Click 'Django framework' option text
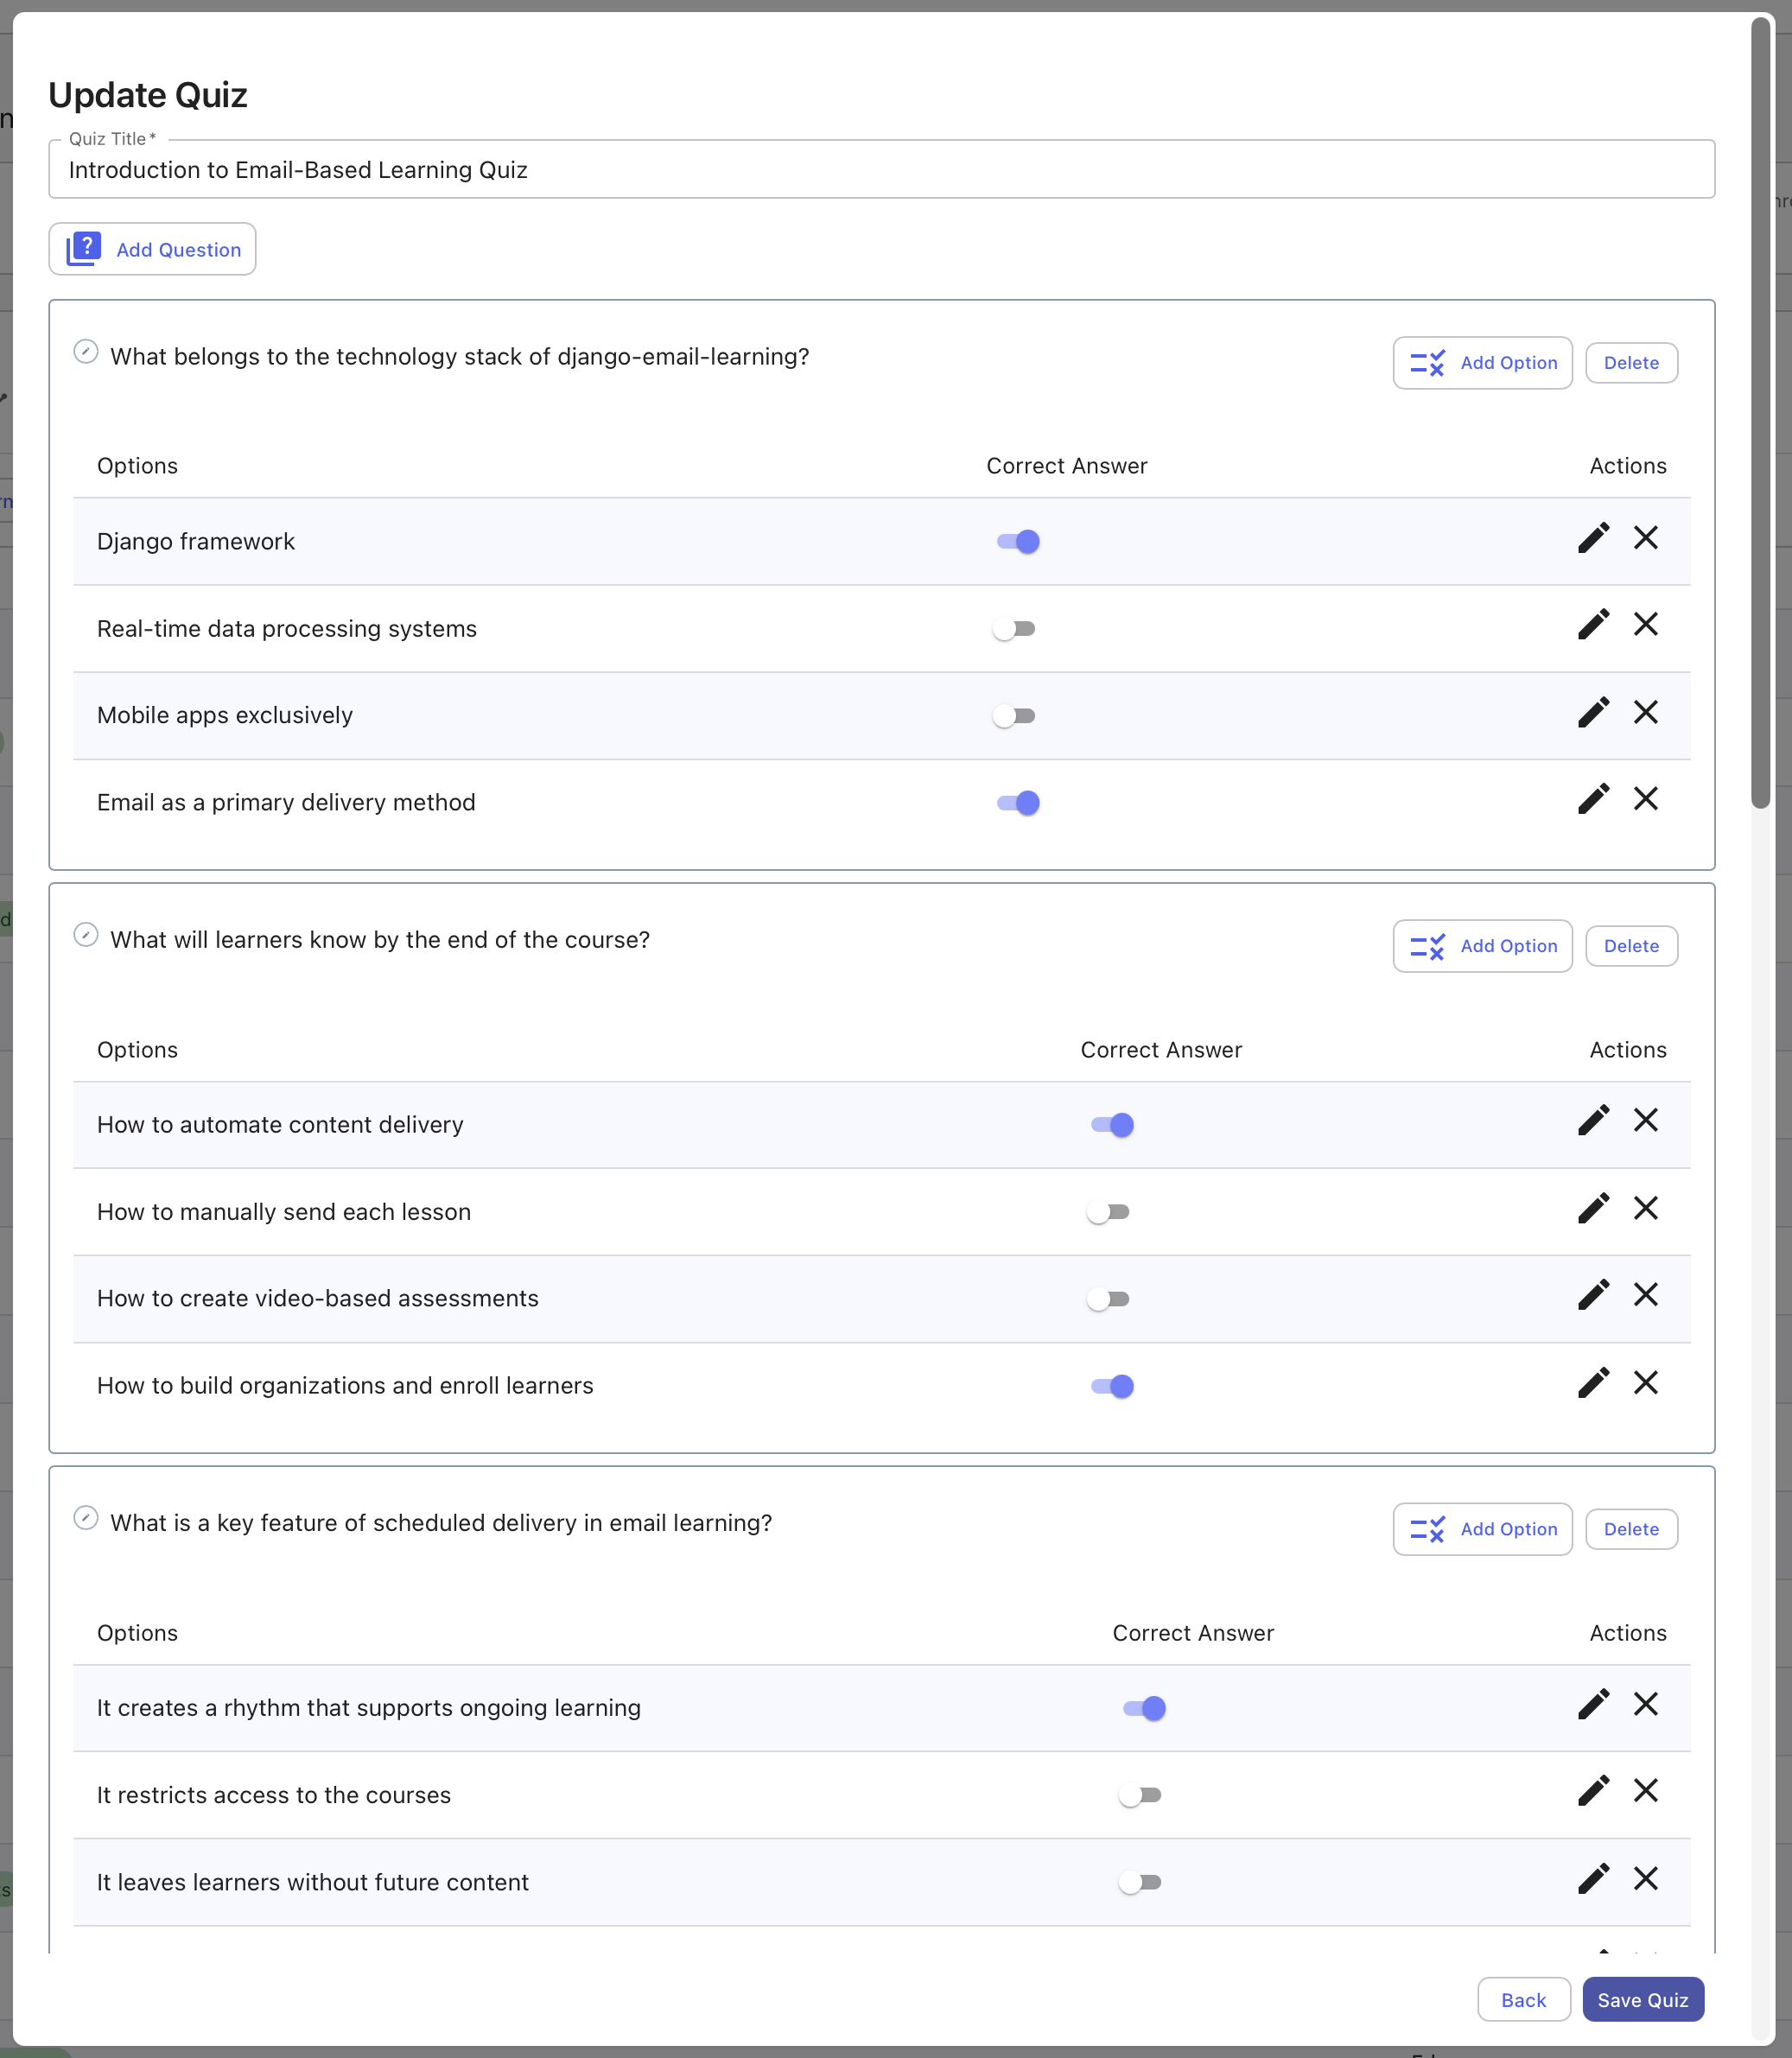This screenshot has width=1792, height=2058. (x=196, y=542)
